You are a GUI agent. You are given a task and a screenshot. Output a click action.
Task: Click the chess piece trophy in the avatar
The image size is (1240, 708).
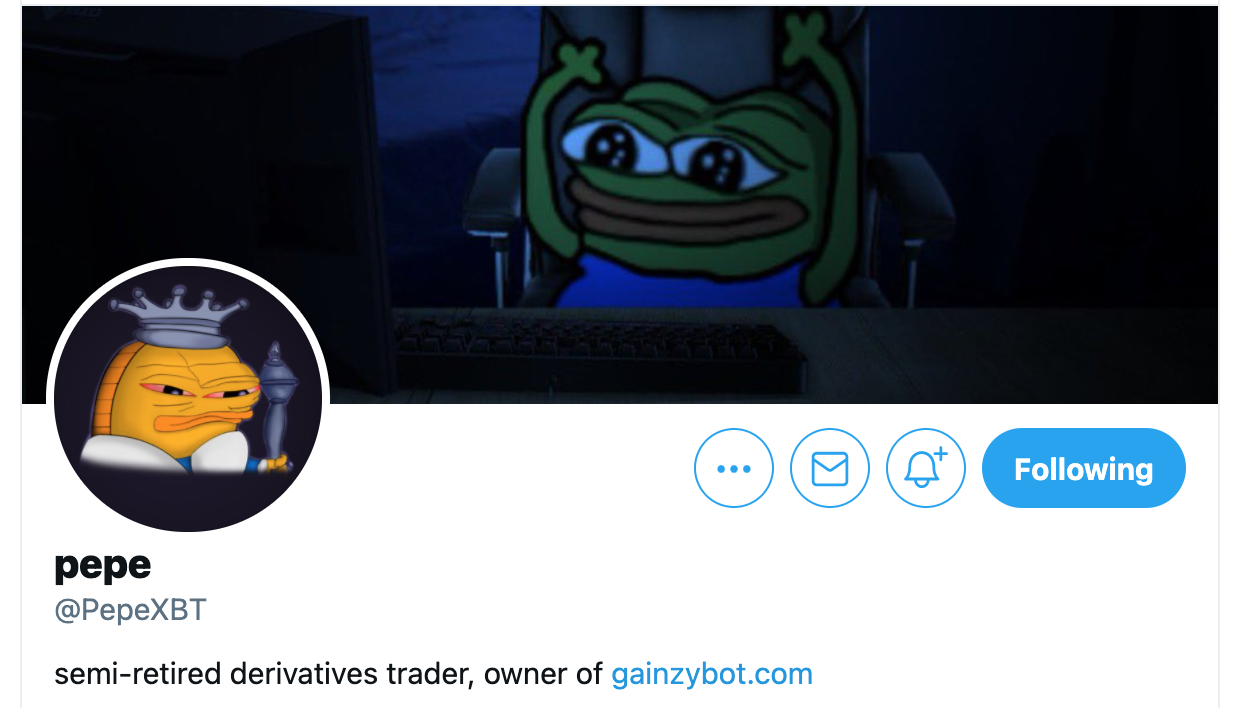pos(273,405)
